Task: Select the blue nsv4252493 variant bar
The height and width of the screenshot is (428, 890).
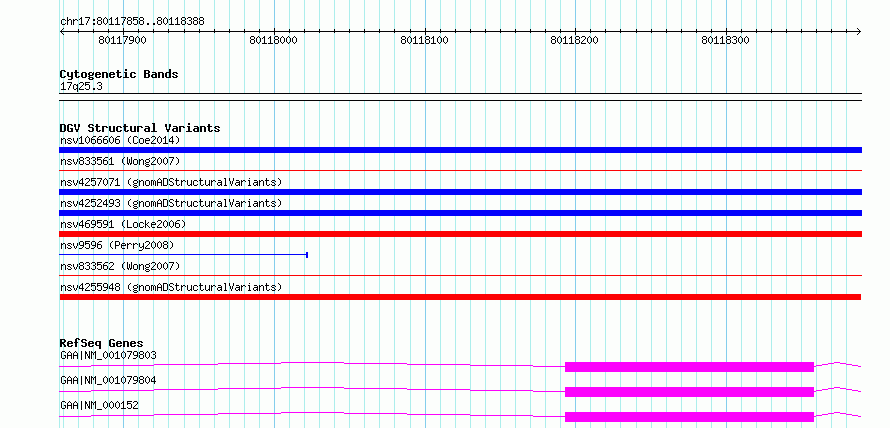Action: (460, 213)
